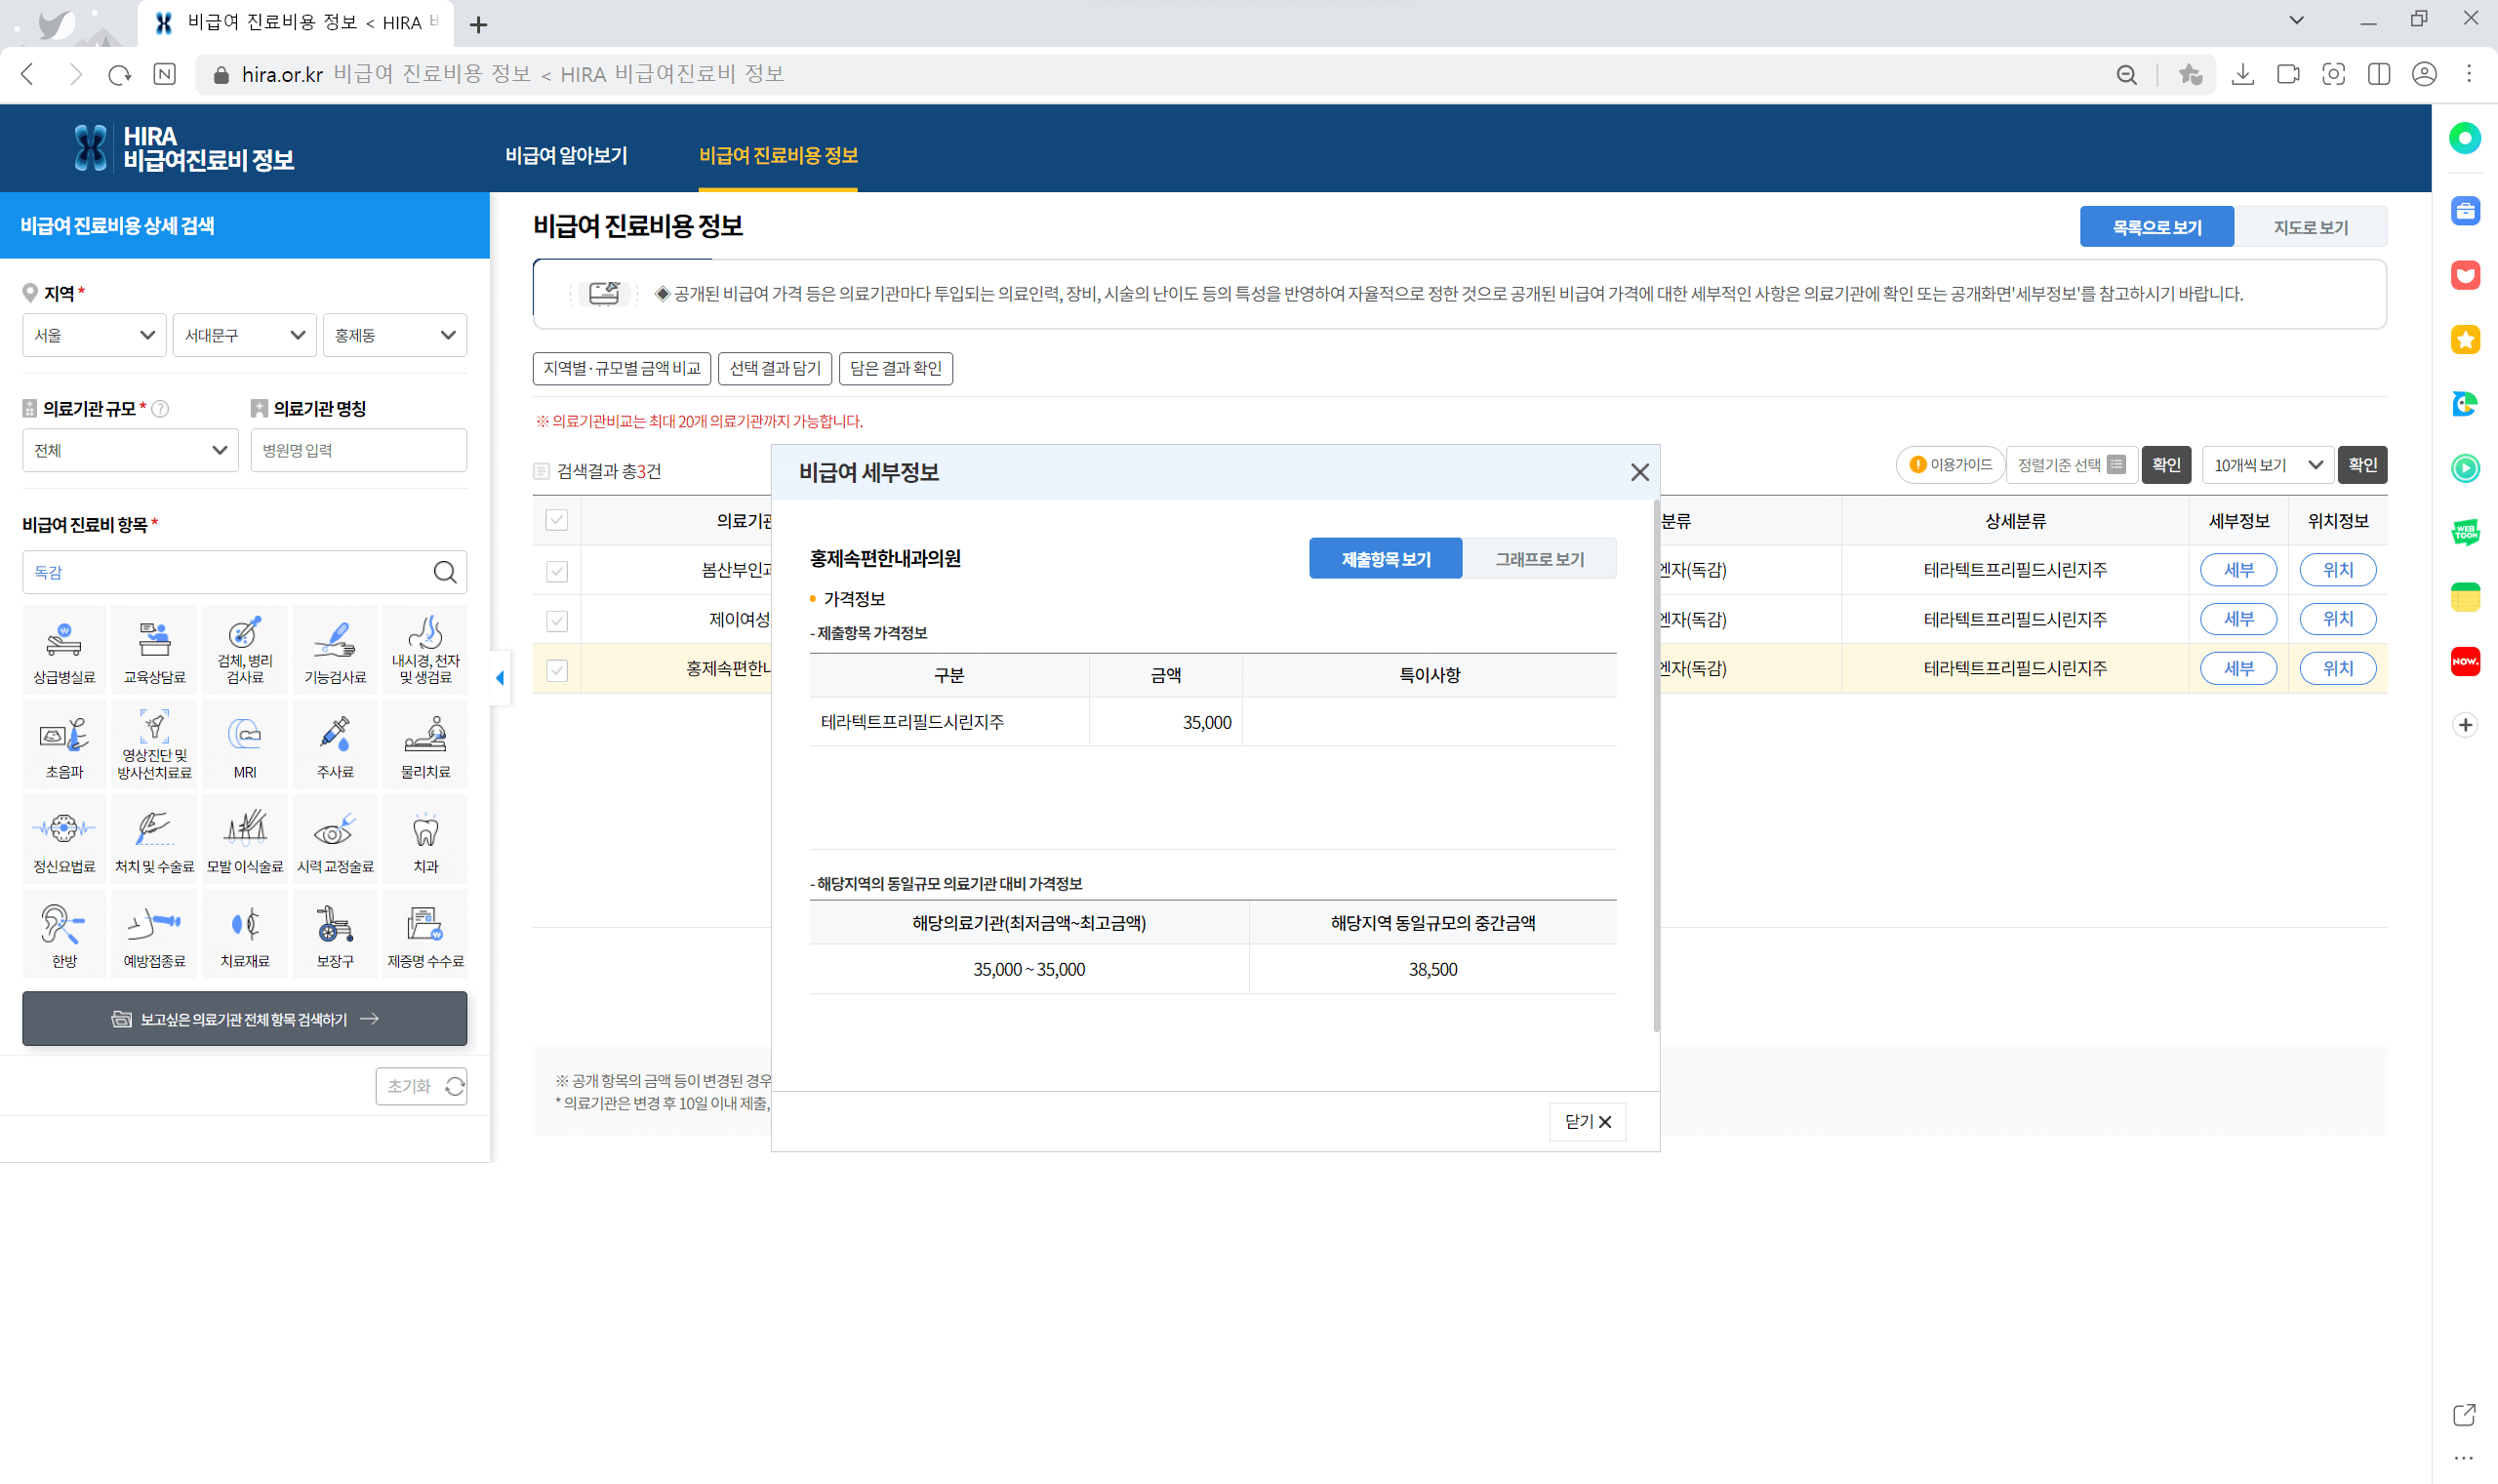Toggle the select-all checkbox in table header
The image size is (2498, 1484).
pyautogui.click(x=557, y=520)
